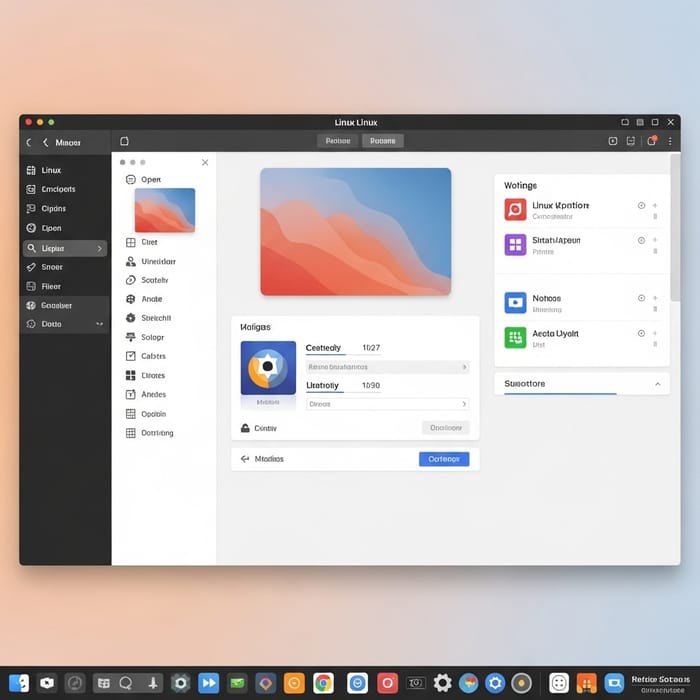Open the black gear settings in the dock

442,683
